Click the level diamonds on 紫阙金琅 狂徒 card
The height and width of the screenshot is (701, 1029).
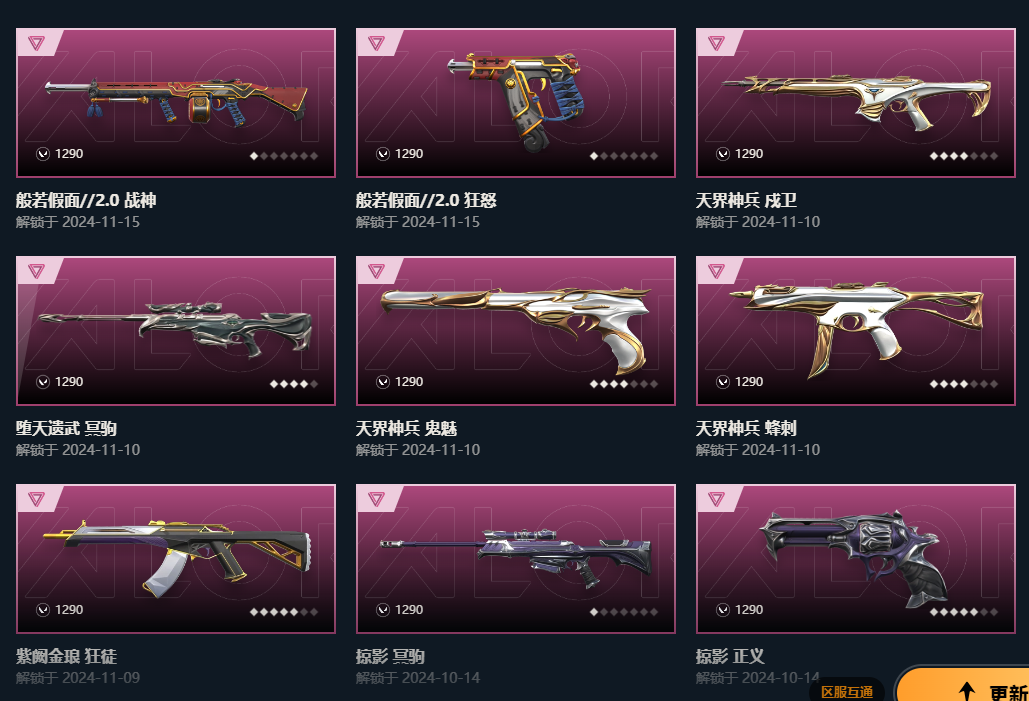[x=284, y=612]
